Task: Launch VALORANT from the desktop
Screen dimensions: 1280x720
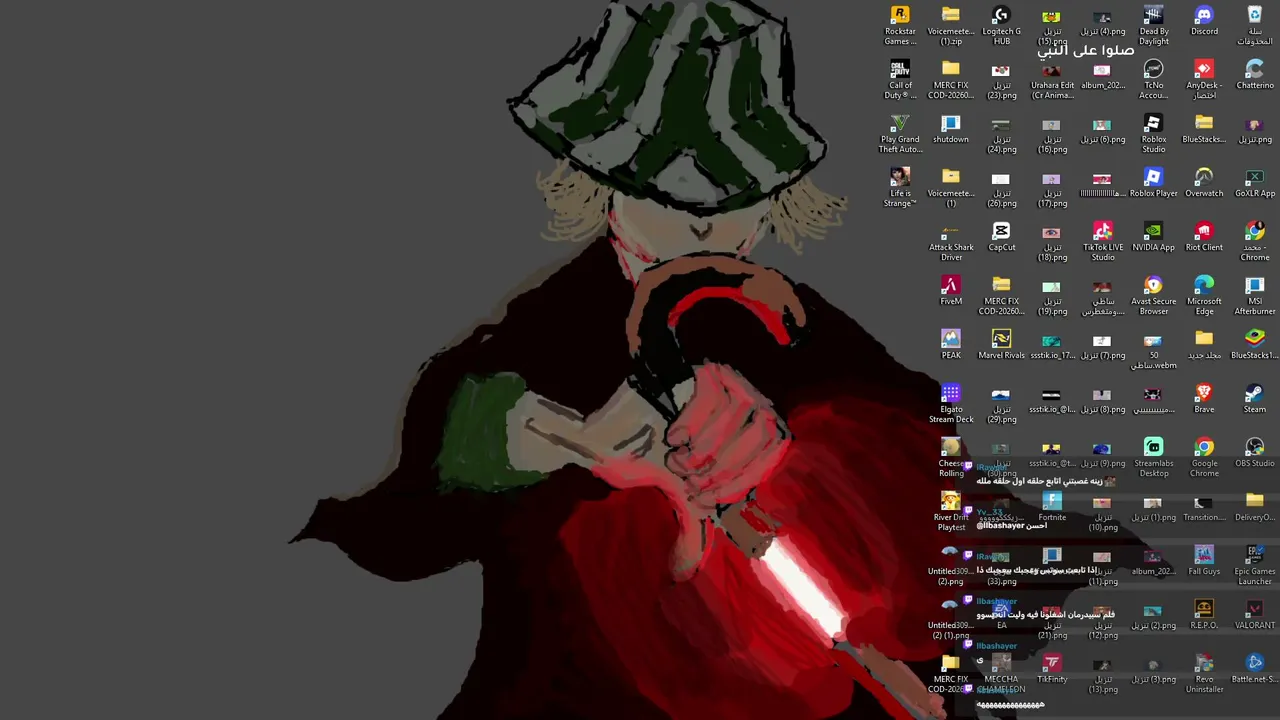Action: pos(1255,614)
